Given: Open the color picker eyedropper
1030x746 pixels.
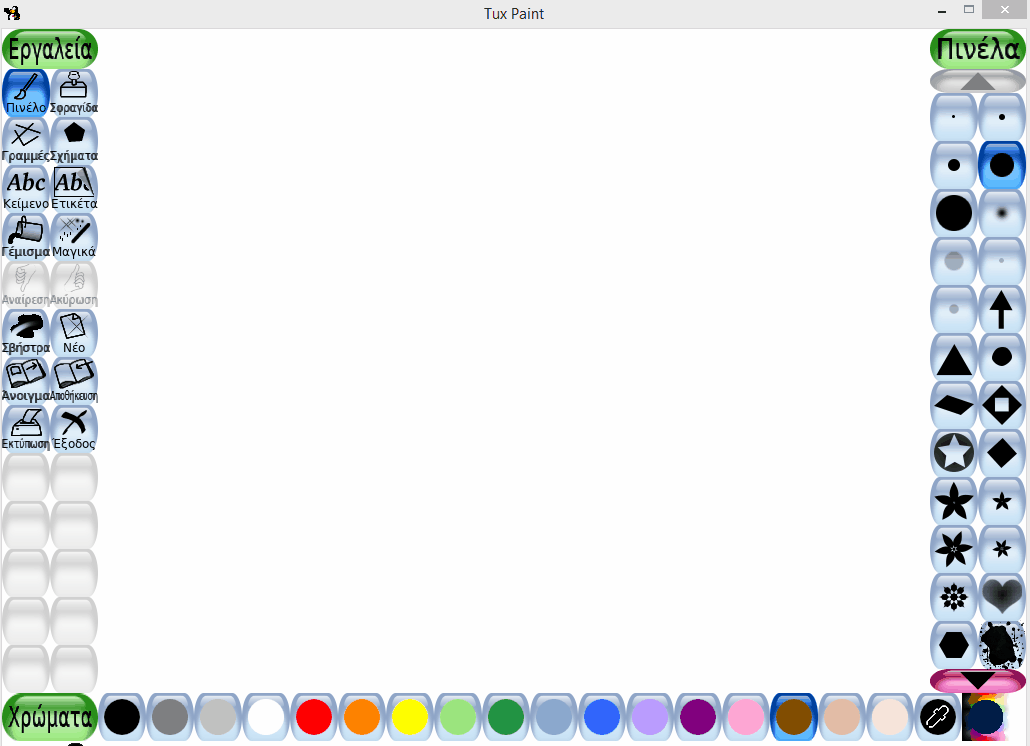Looking at the screenshot, I should pos(938,717).
